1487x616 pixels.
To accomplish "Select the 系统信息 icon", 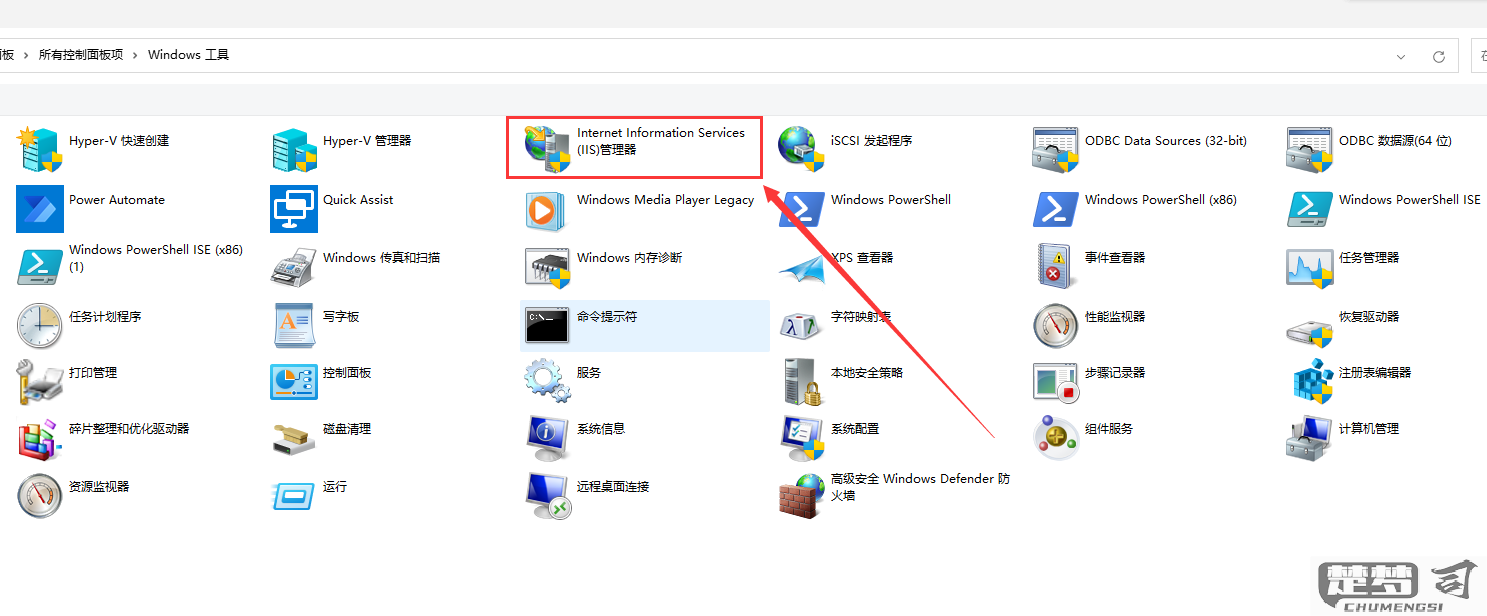I will (x=548, y=438).
